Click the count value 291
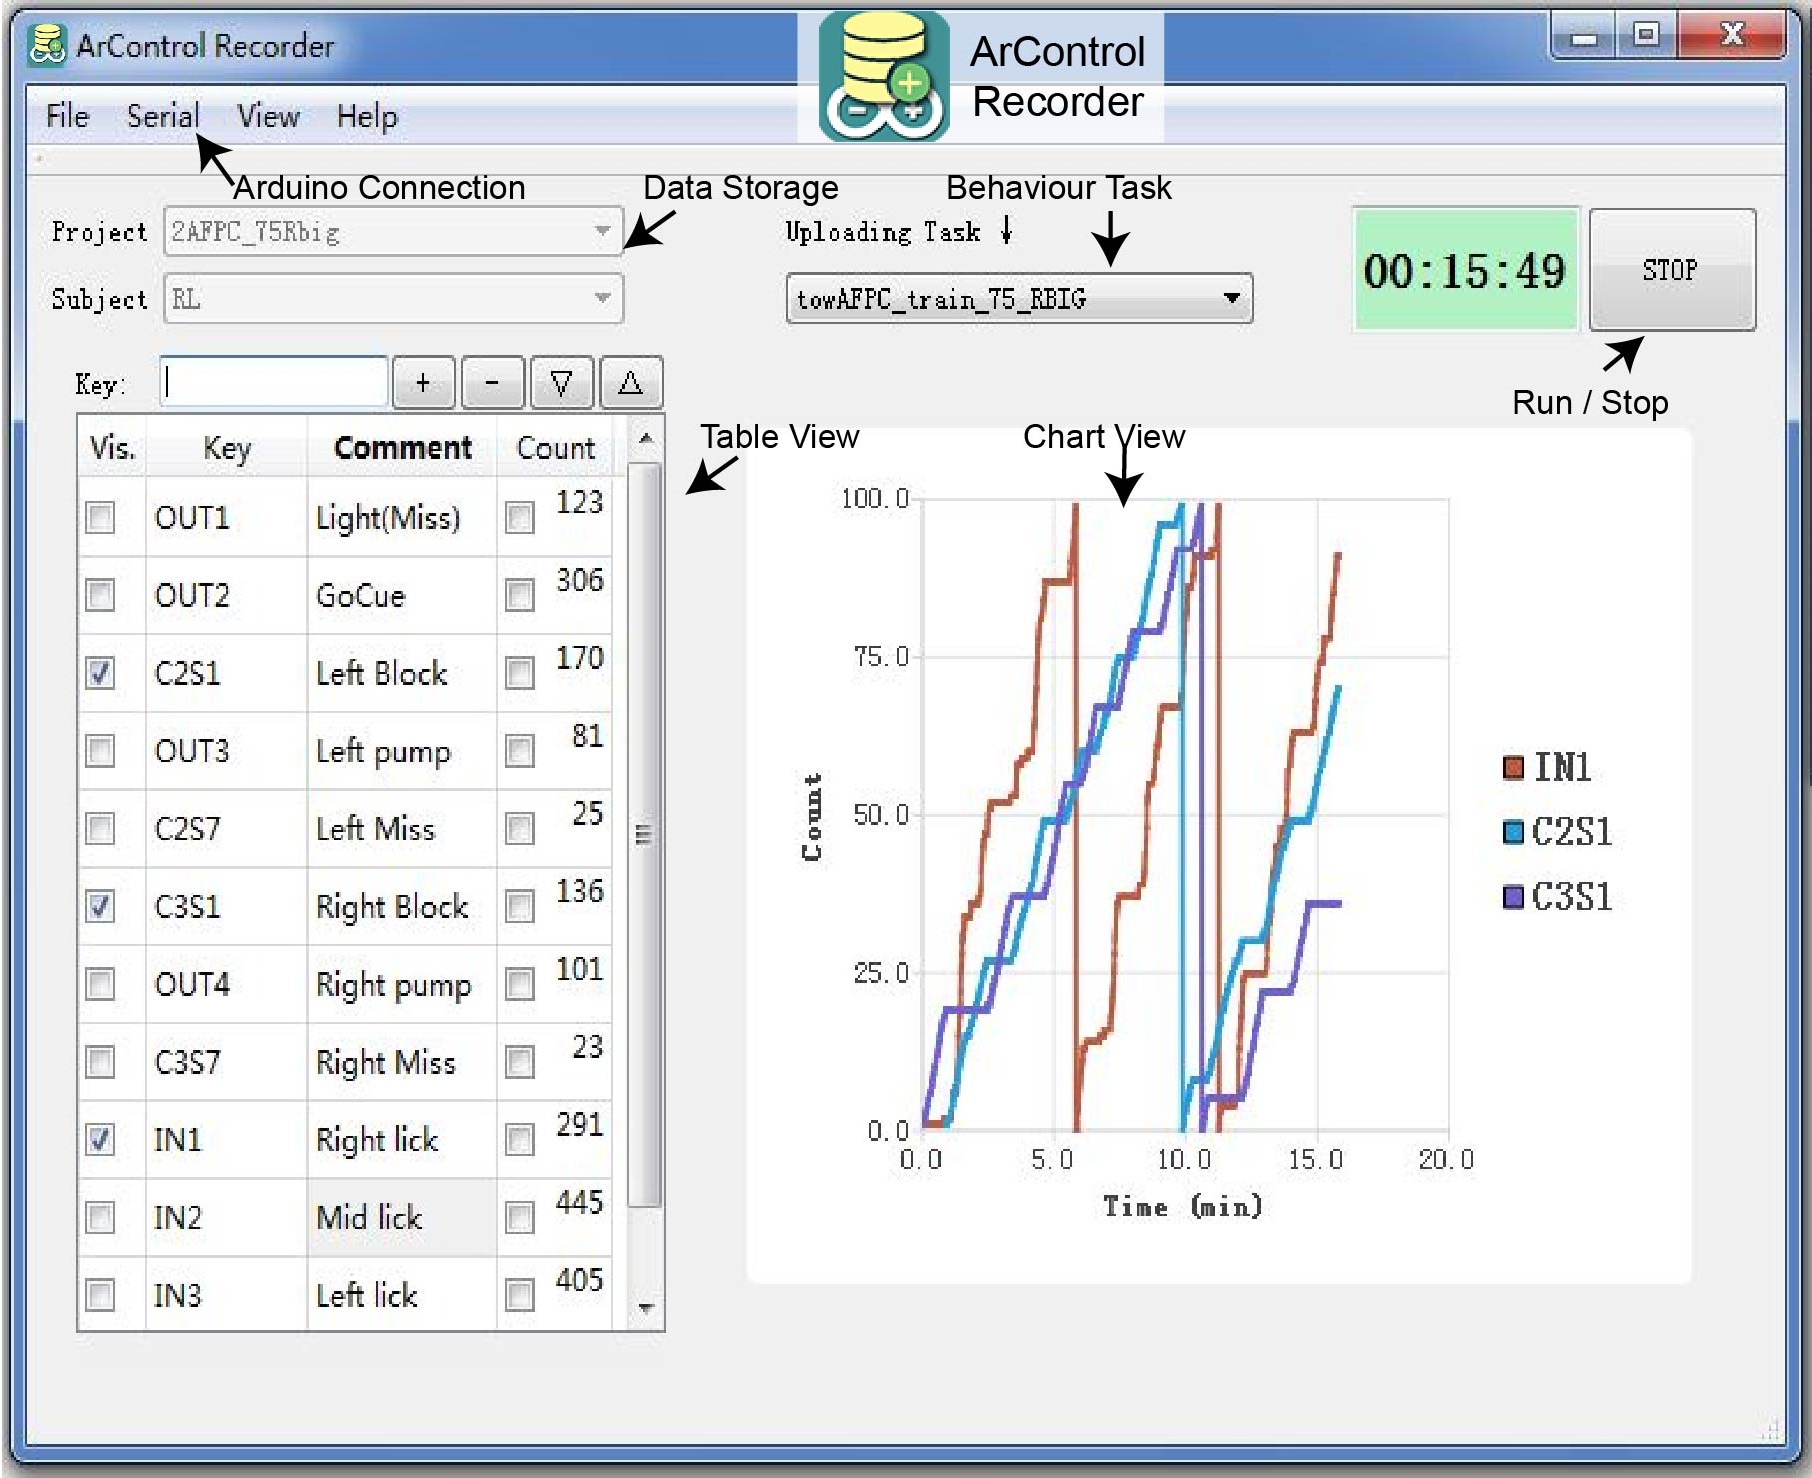This screenshot has height=1478, width=1812. coord(580,1125)
